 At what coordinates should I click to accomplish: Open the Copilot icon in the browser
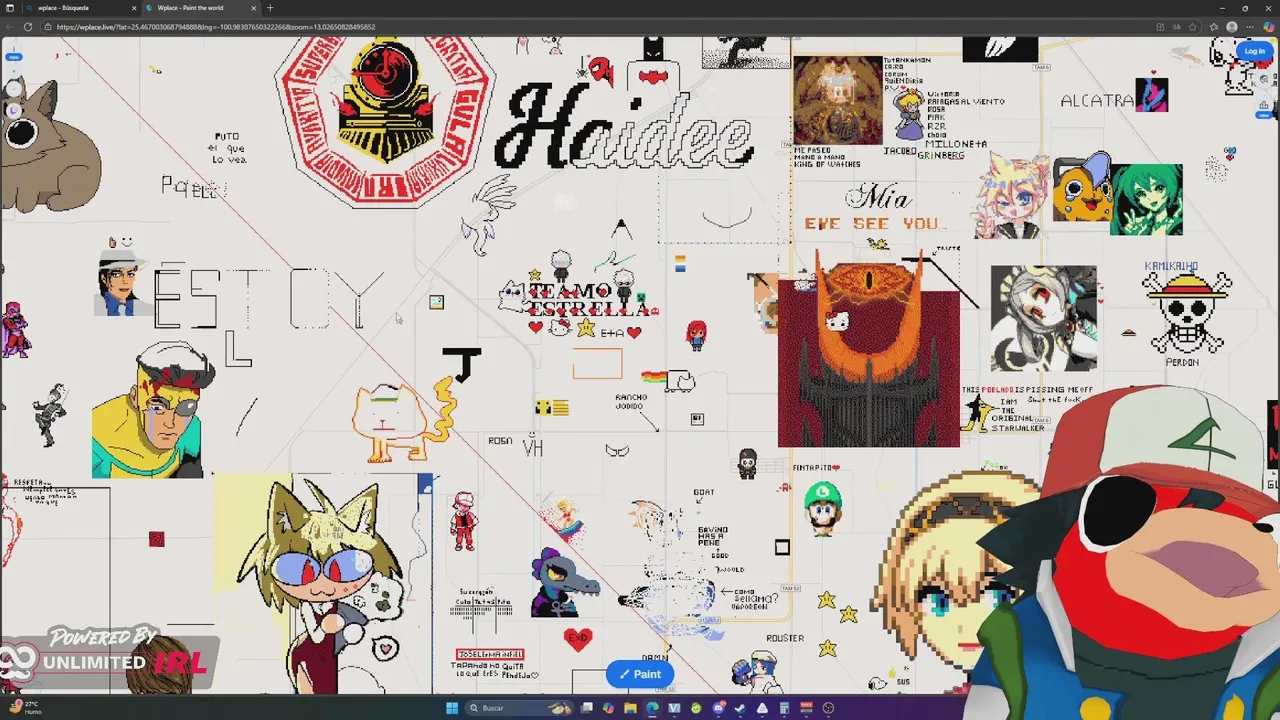(1269, 27)
